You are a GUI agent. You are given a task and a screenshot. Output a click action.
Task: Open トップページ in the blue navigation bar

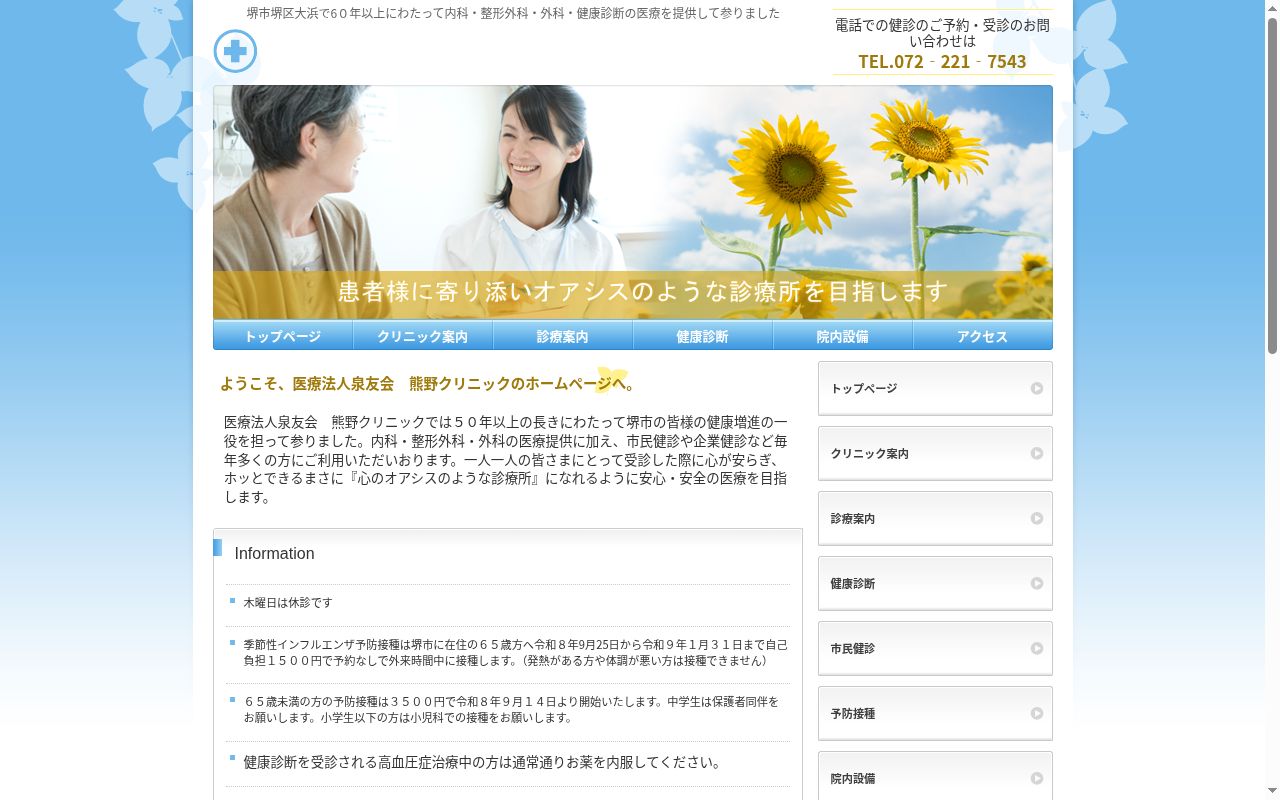(283, 336)
